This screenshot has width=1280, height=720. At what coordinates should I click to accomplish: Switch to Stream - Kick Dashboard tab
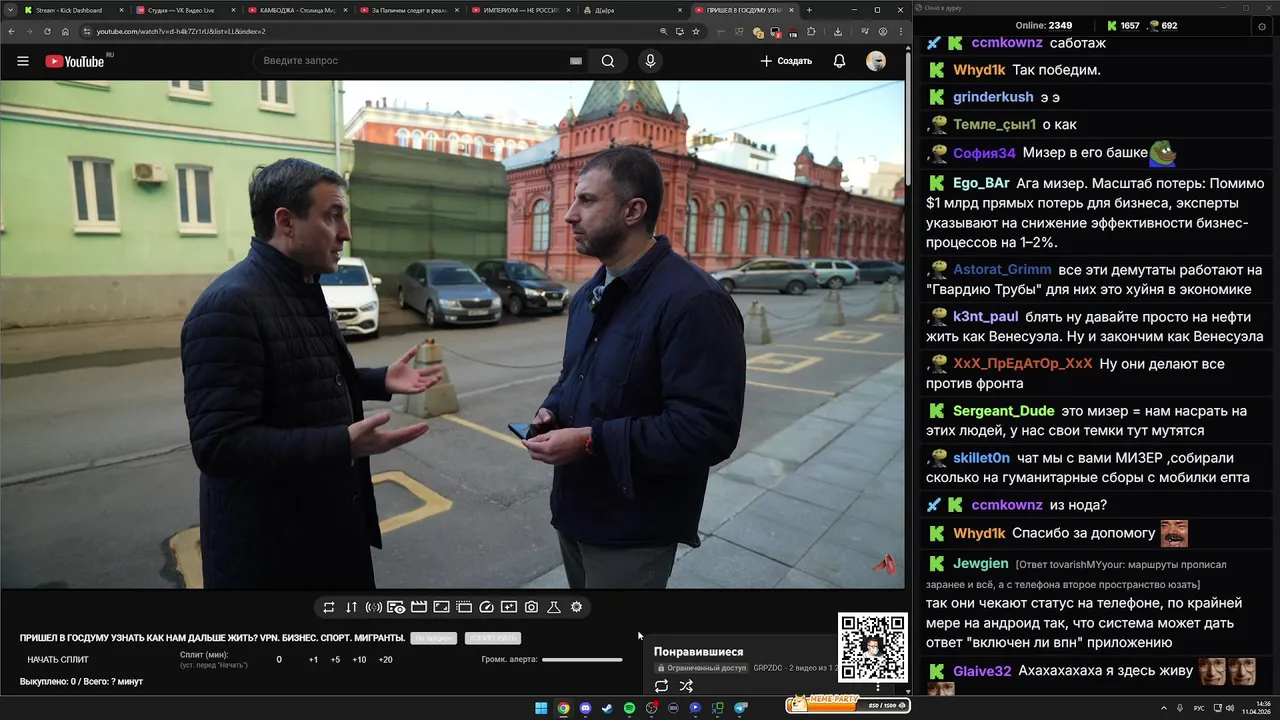74,10
